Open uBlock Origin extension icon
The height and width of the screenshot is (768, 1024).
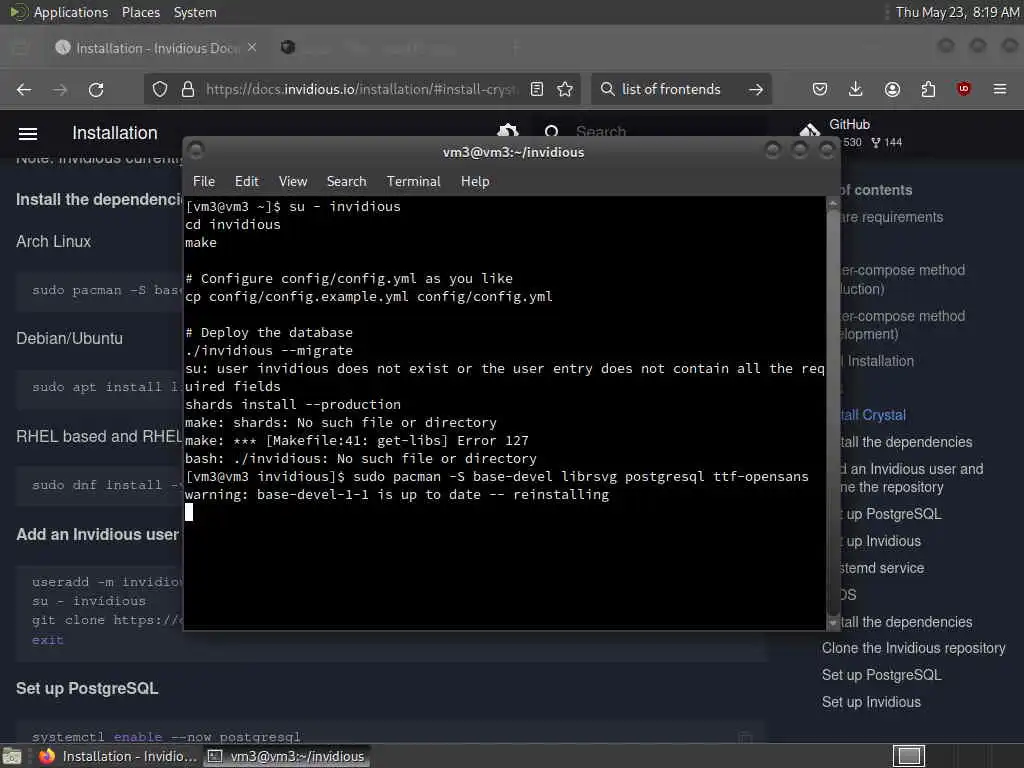[964, 89]
